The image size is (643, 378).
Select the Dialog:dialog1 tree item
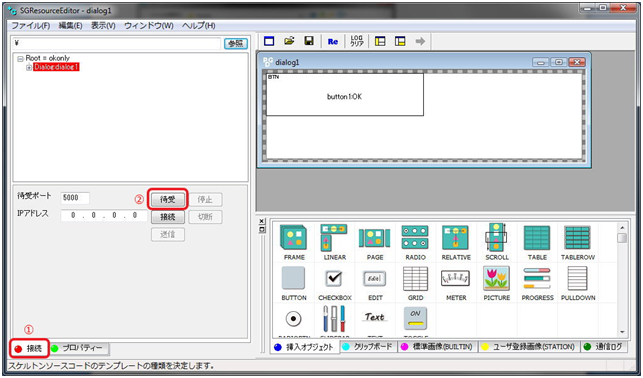coord(56,67)
